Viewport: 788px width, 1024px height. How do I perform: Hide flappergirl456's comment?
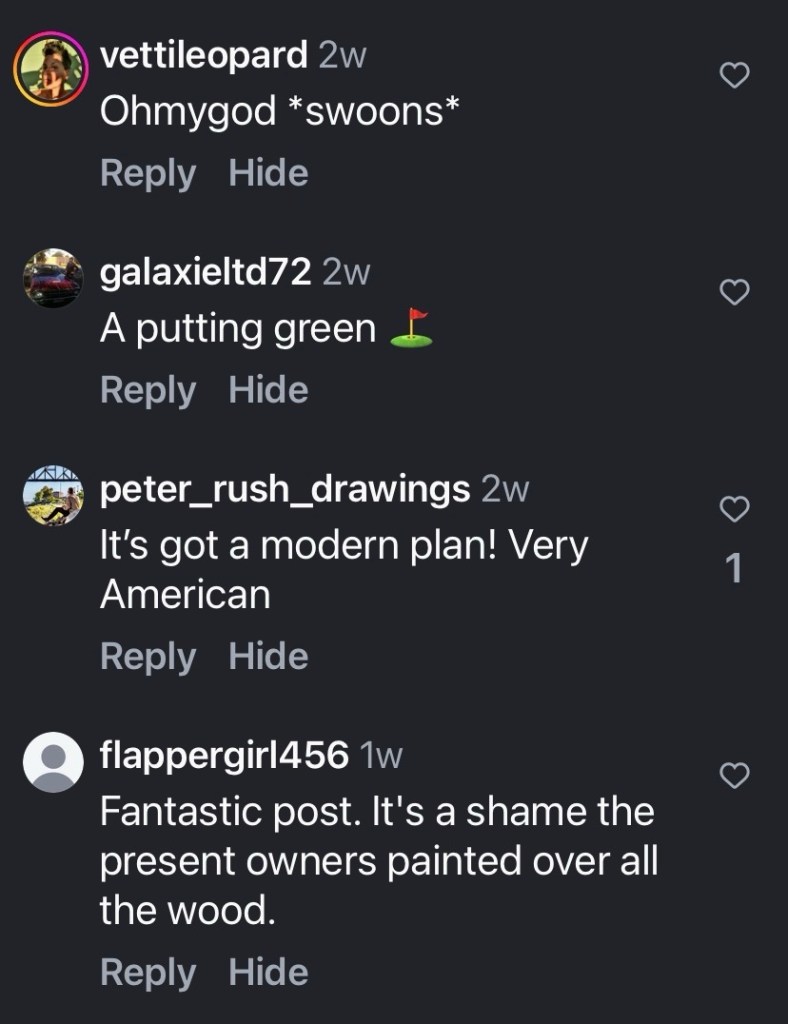point(268,972)
